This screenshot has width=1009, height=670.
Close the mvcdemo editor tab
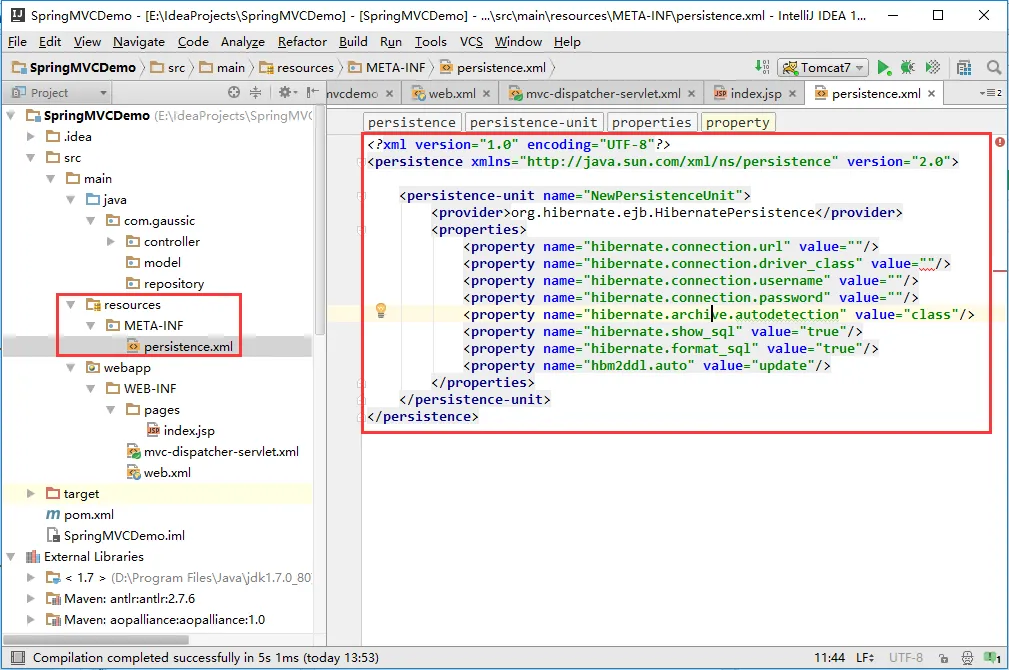click(389, 94)
